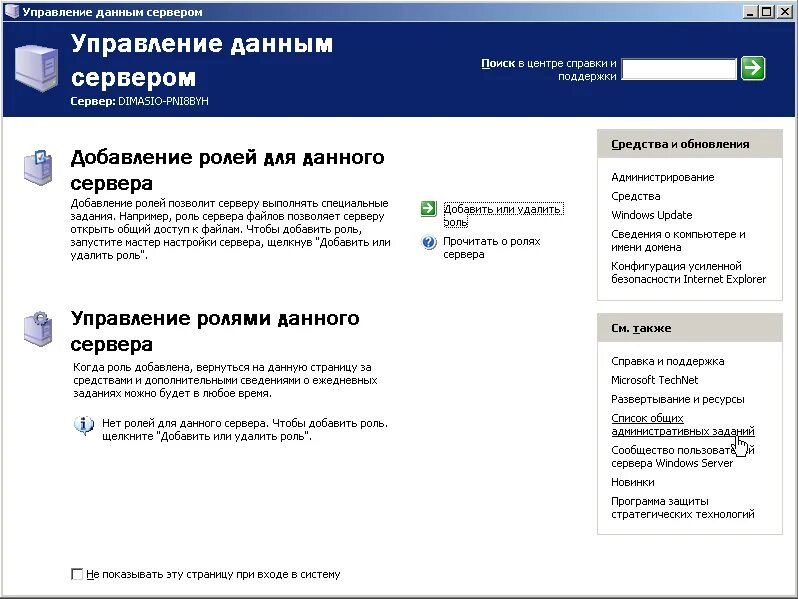Open 'Развертывание и ресурсы' link

coord(677,399)
